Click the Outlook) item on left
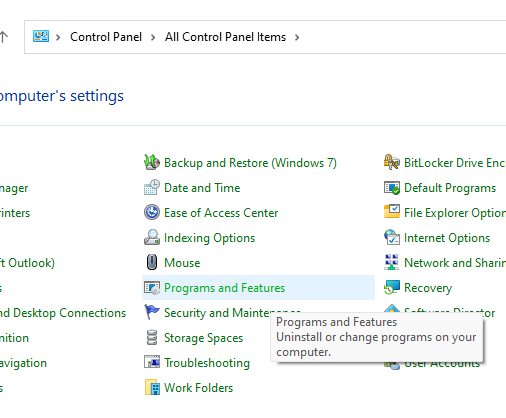Viewport: 506px width, 418px height. click(27, 263)
